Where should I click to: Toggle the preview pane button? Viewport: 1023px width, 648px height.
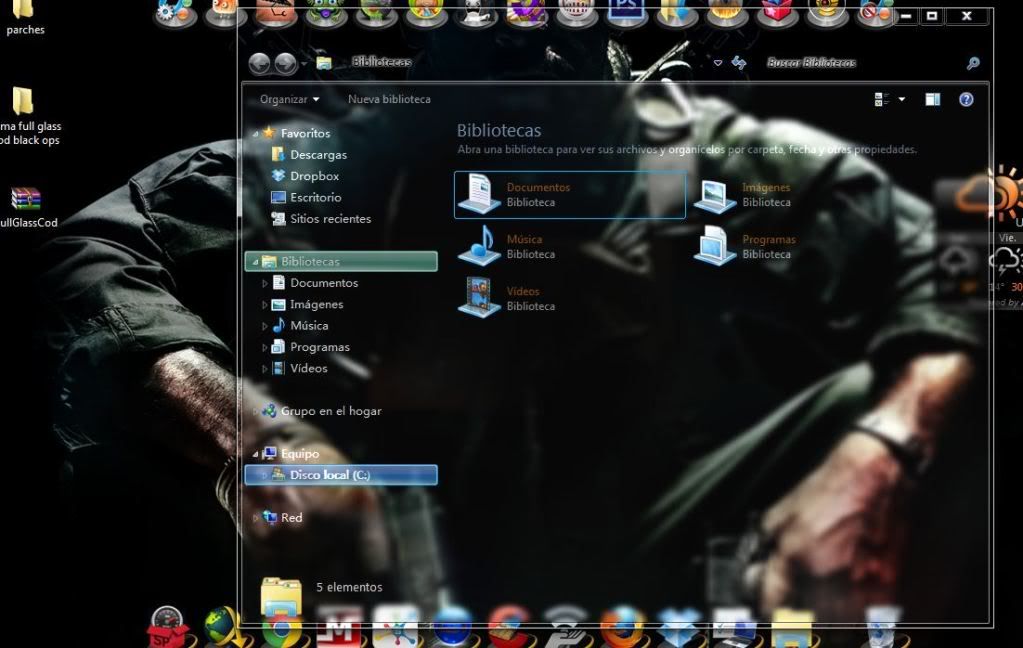click(x=933, y=99)
